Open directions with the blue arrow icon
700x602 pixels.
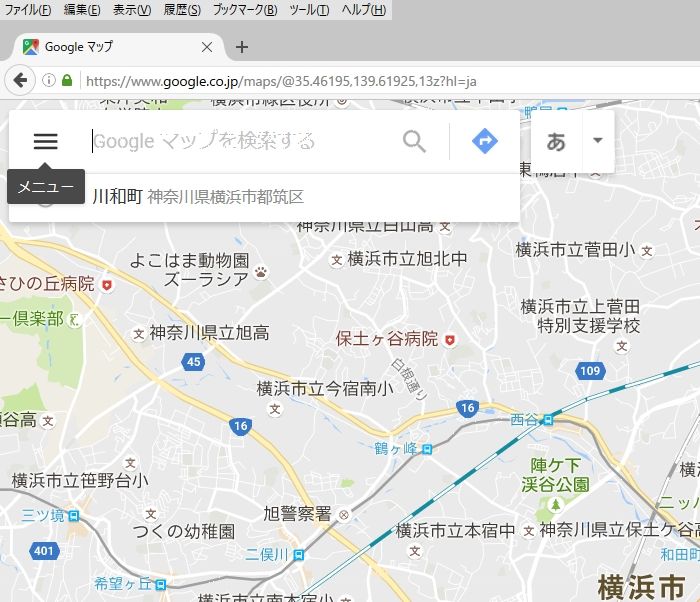[x=485, y=141]
